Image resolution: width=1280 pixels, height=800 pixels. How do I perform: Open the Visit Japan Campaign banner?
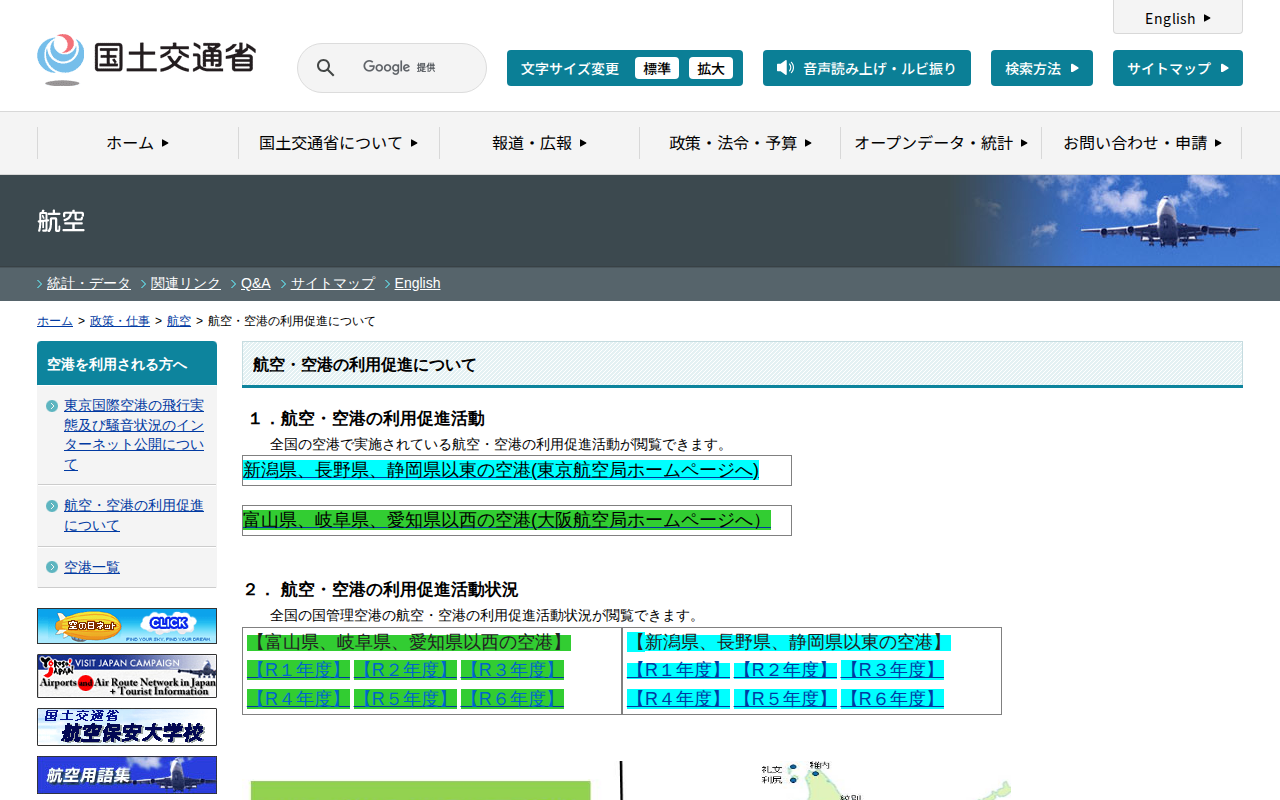pyautogui.click(x=127, y=676)
